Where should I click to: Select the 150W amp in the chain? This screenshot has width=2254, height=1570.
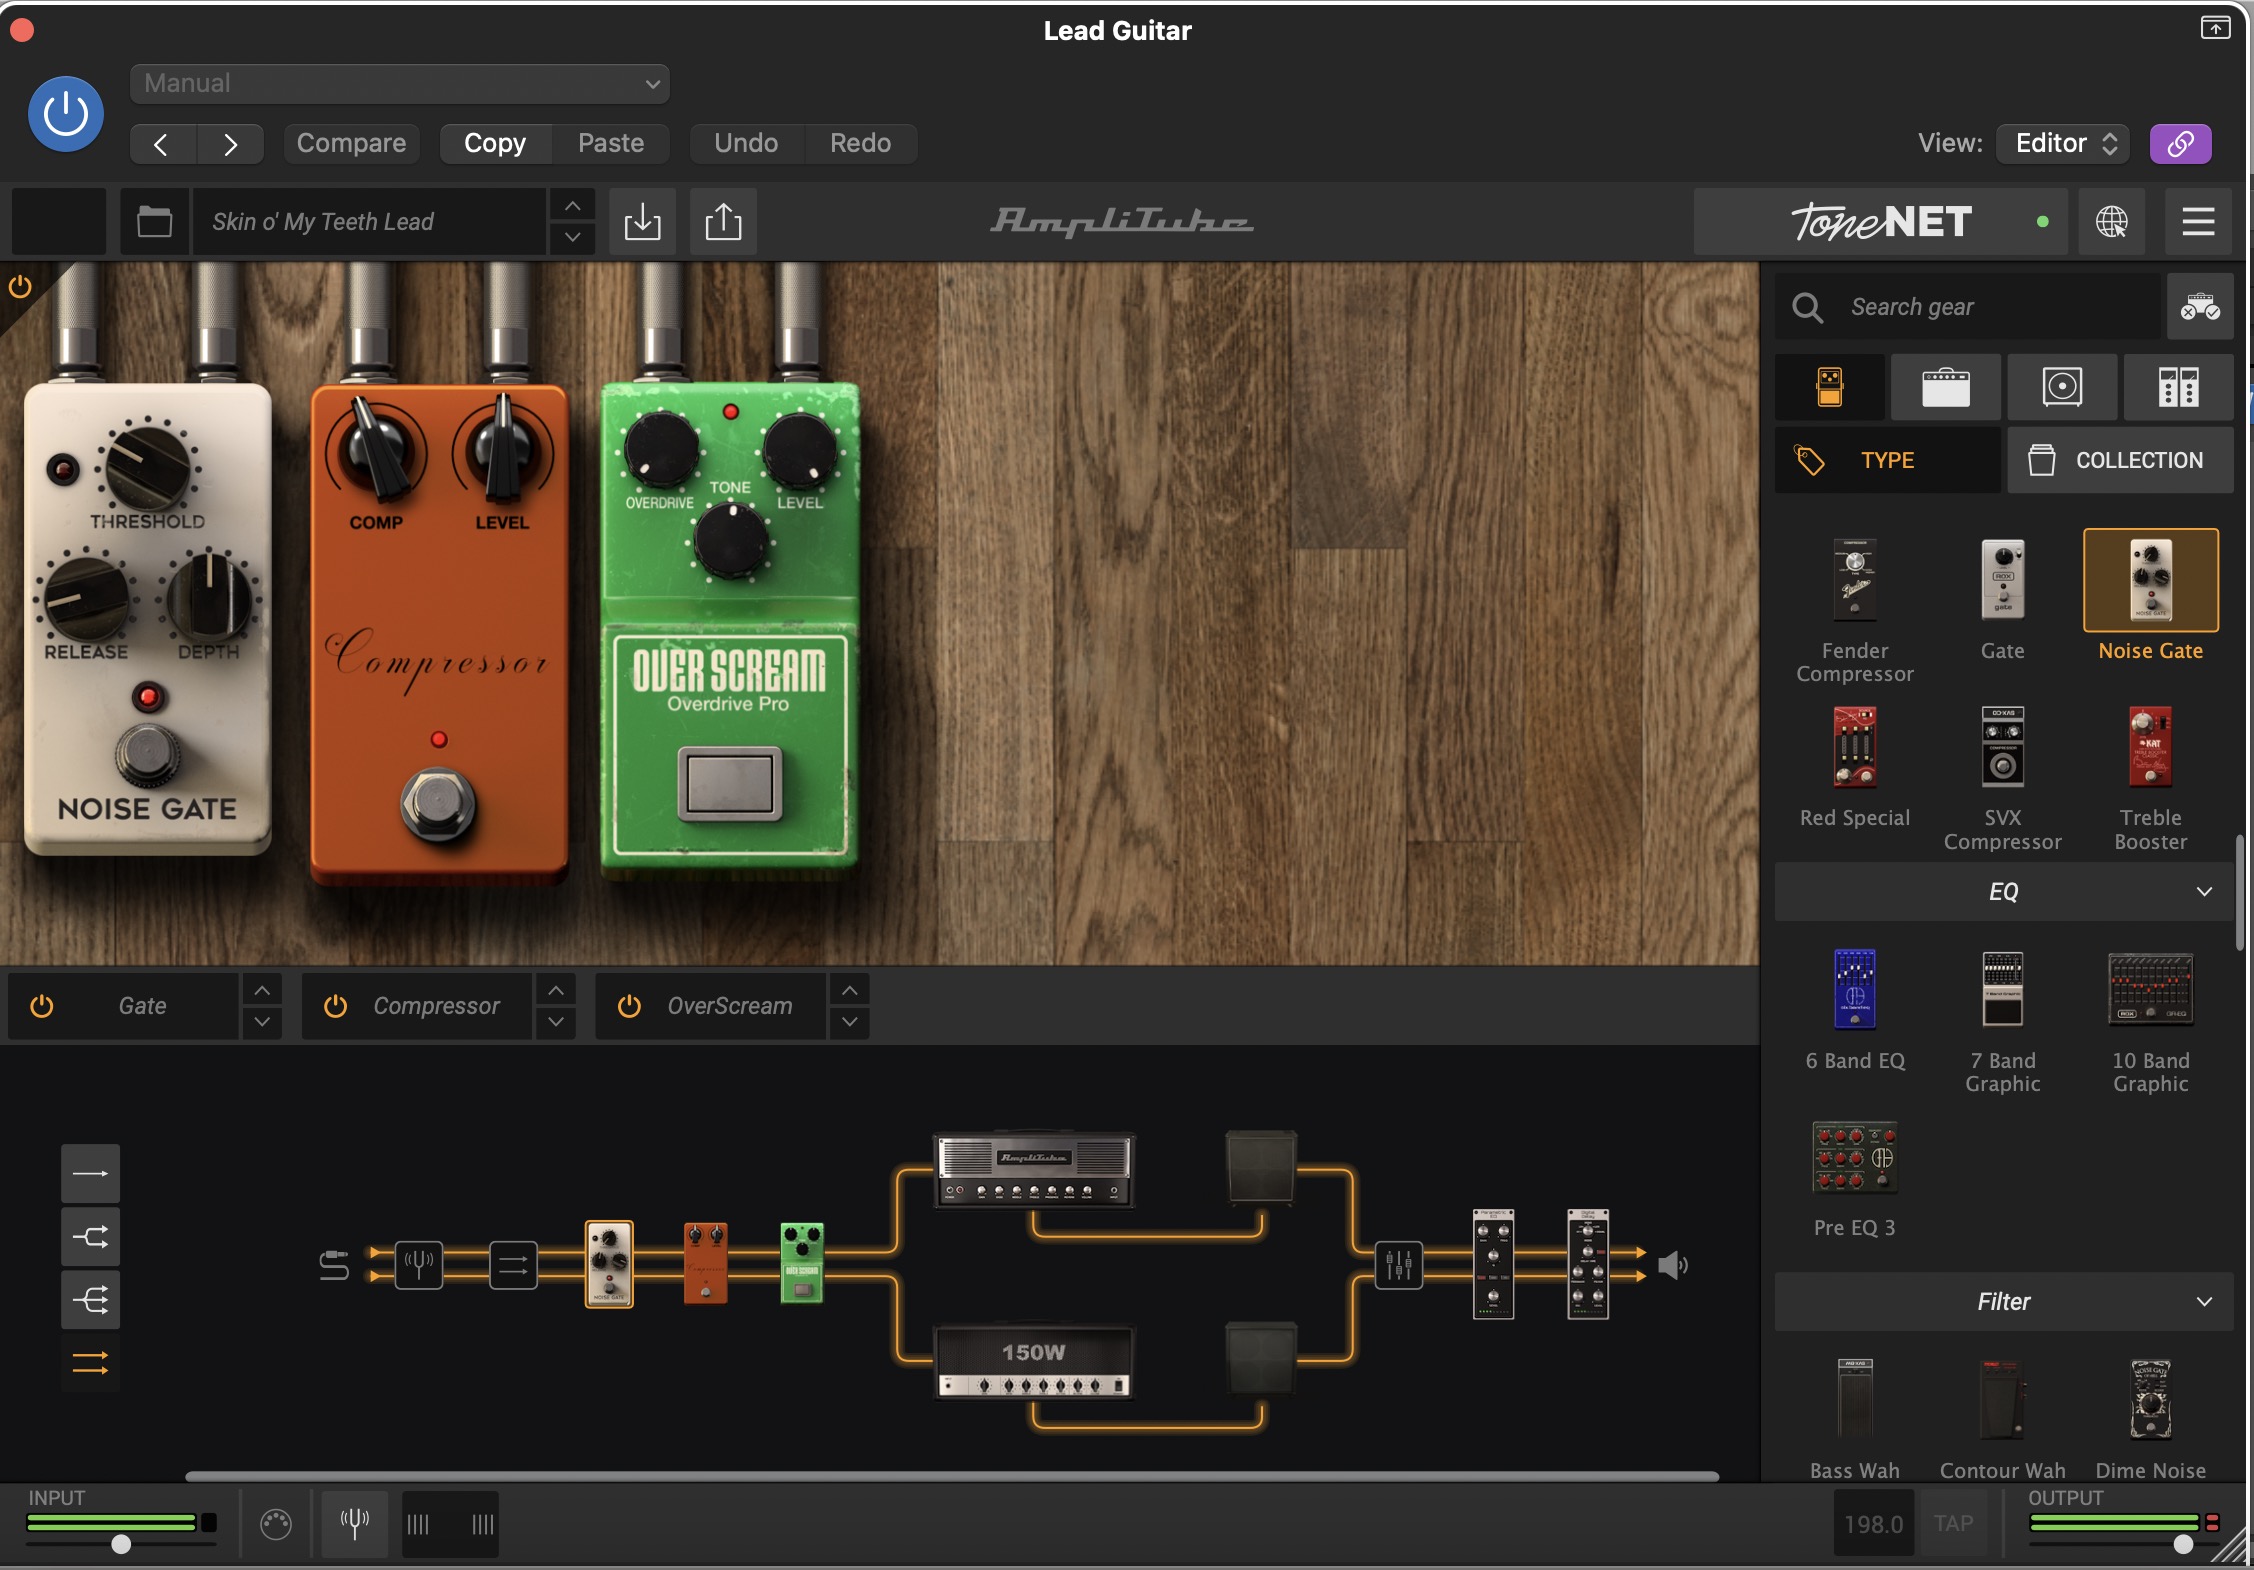[x=1034, y=1361]
